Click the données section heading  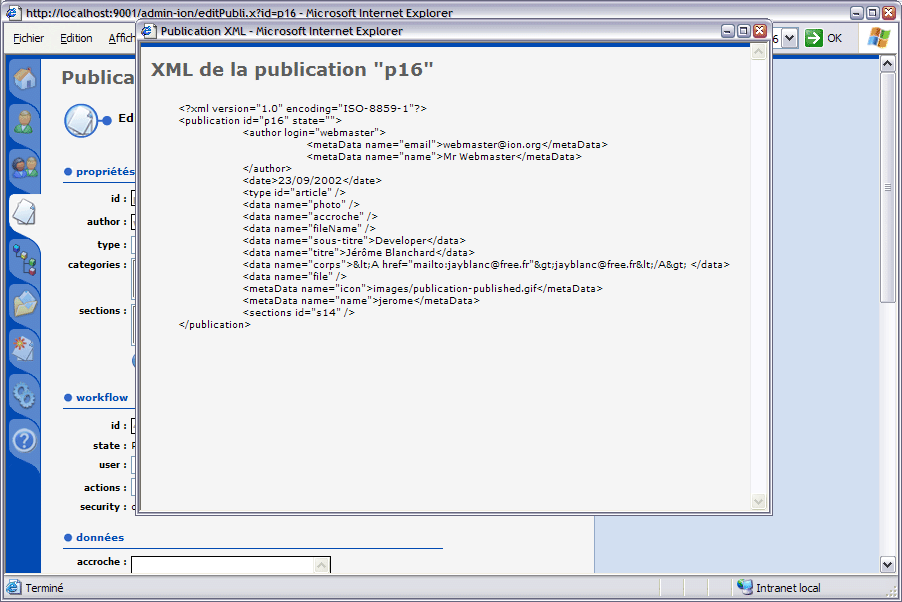[101, 537]
